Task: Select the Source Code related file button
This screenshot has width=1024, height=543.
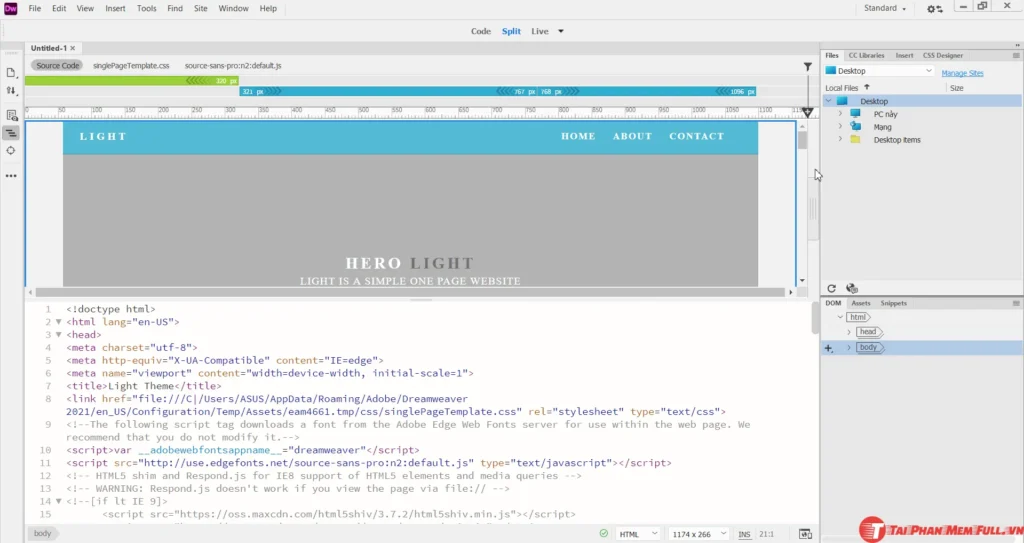Action: coord(57,65)
